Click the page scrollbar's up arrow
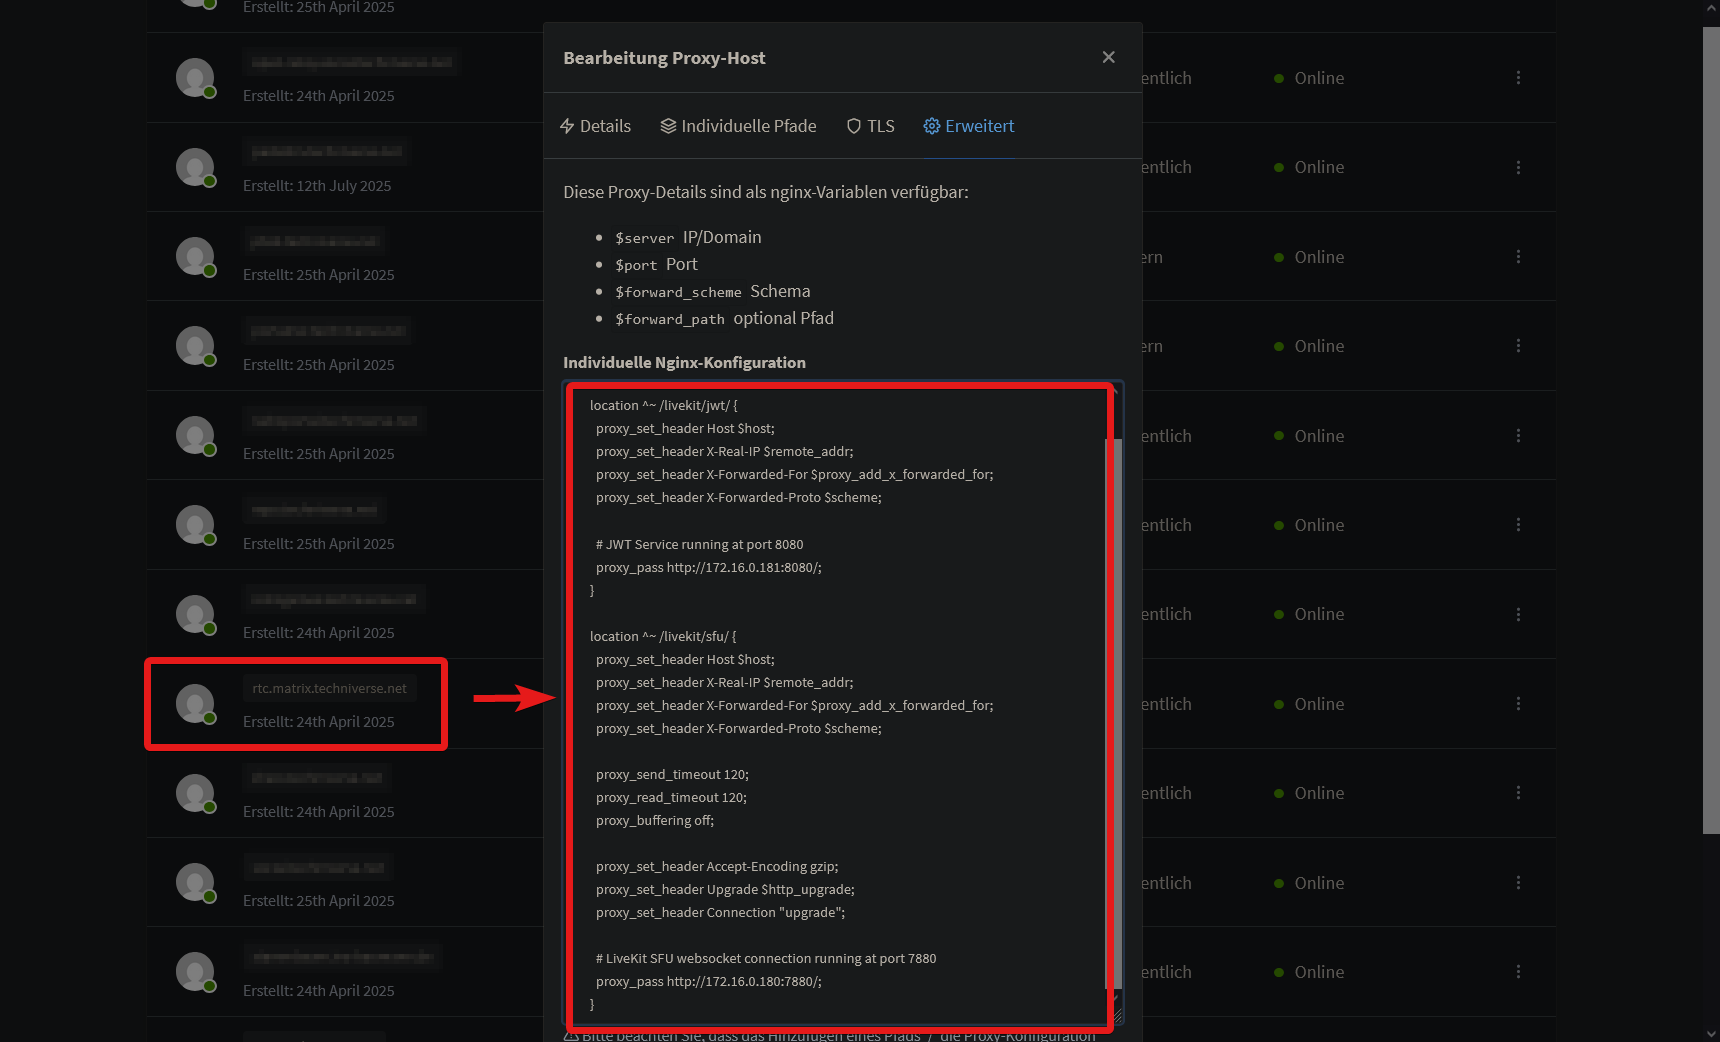Viewport: 1720px width, 1042px height. coord(1711,8)
